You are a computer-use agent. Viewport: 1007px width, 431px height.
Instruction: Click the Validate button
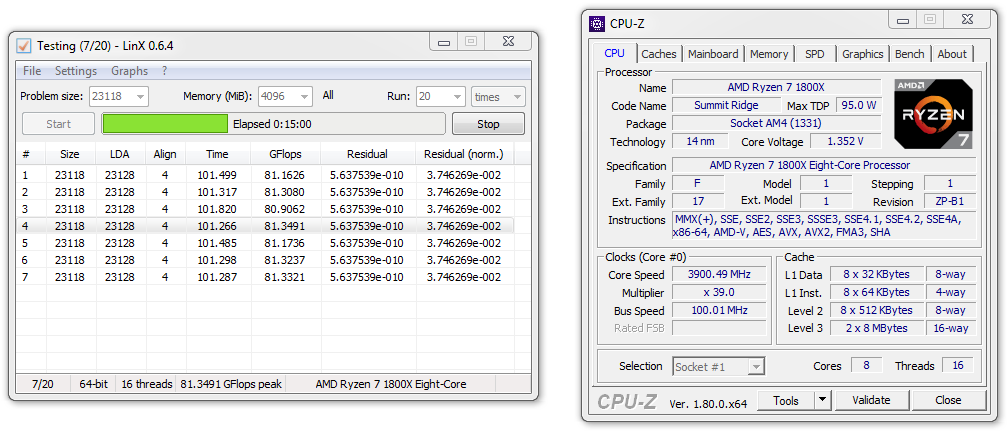coord(871,400)
